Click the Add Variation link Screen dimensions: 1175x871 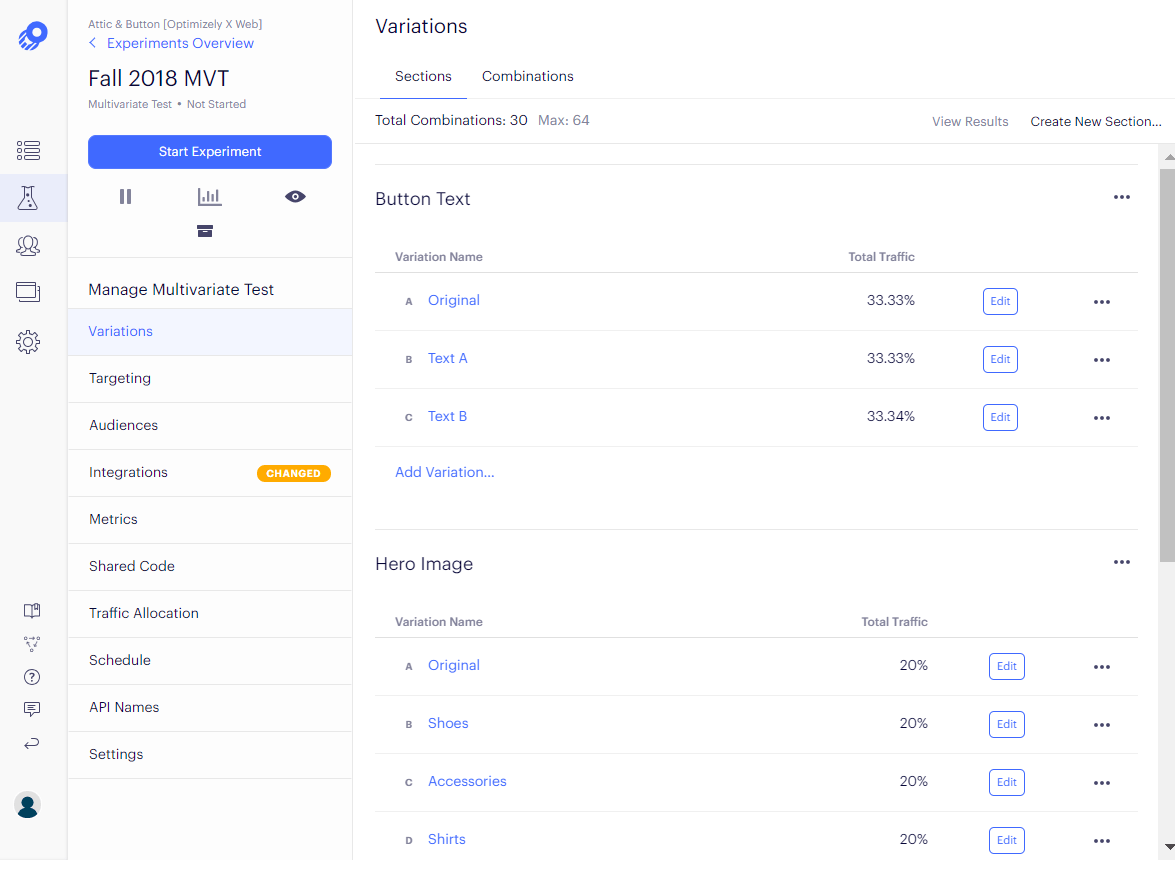point(444,472)
